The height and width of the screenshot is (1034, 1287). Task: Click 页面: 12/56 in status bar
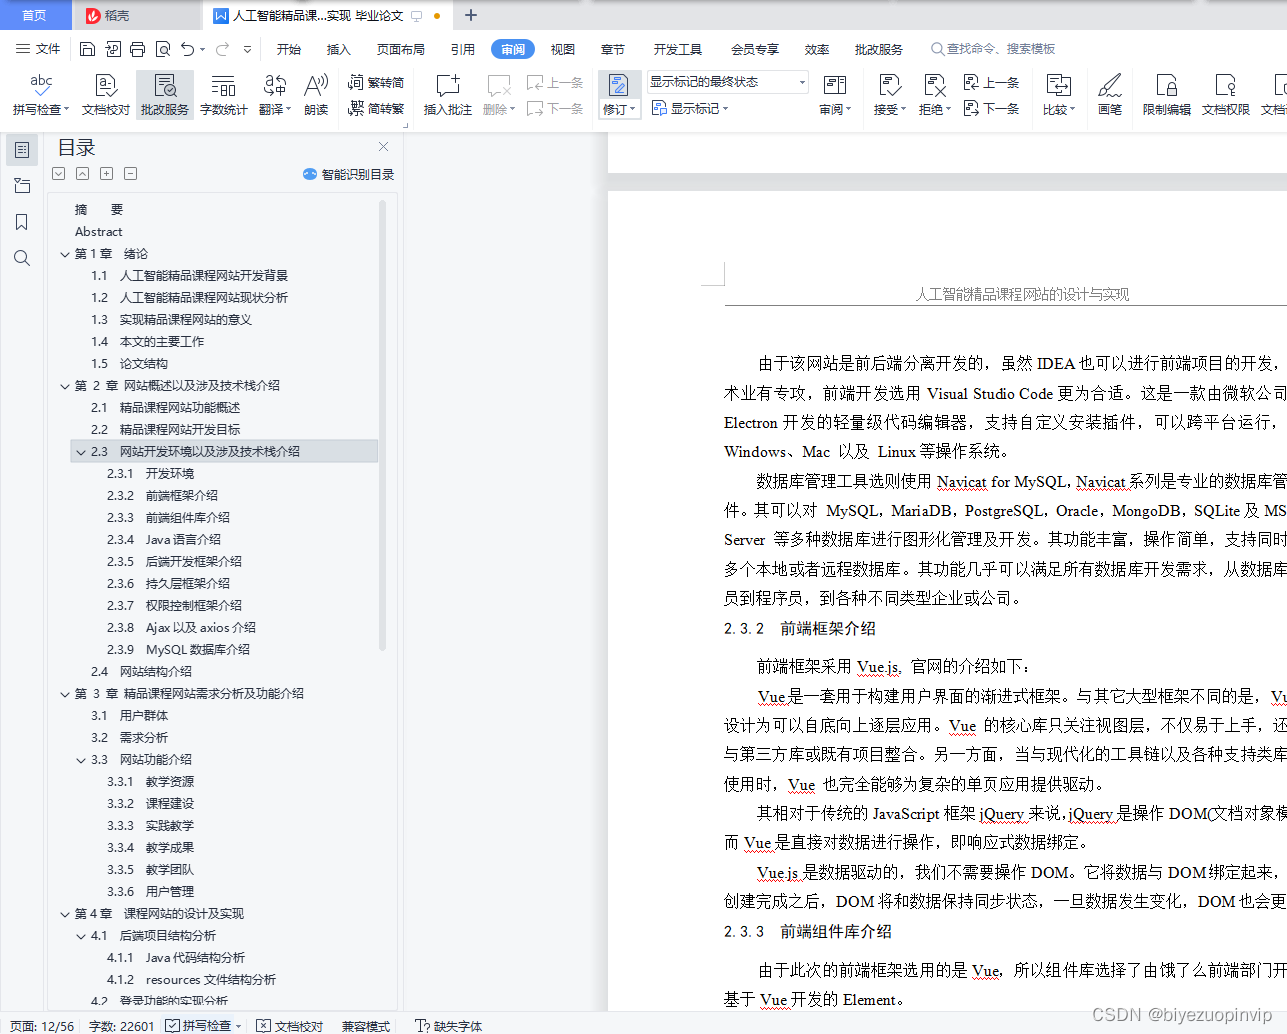tap(42, 1025)
